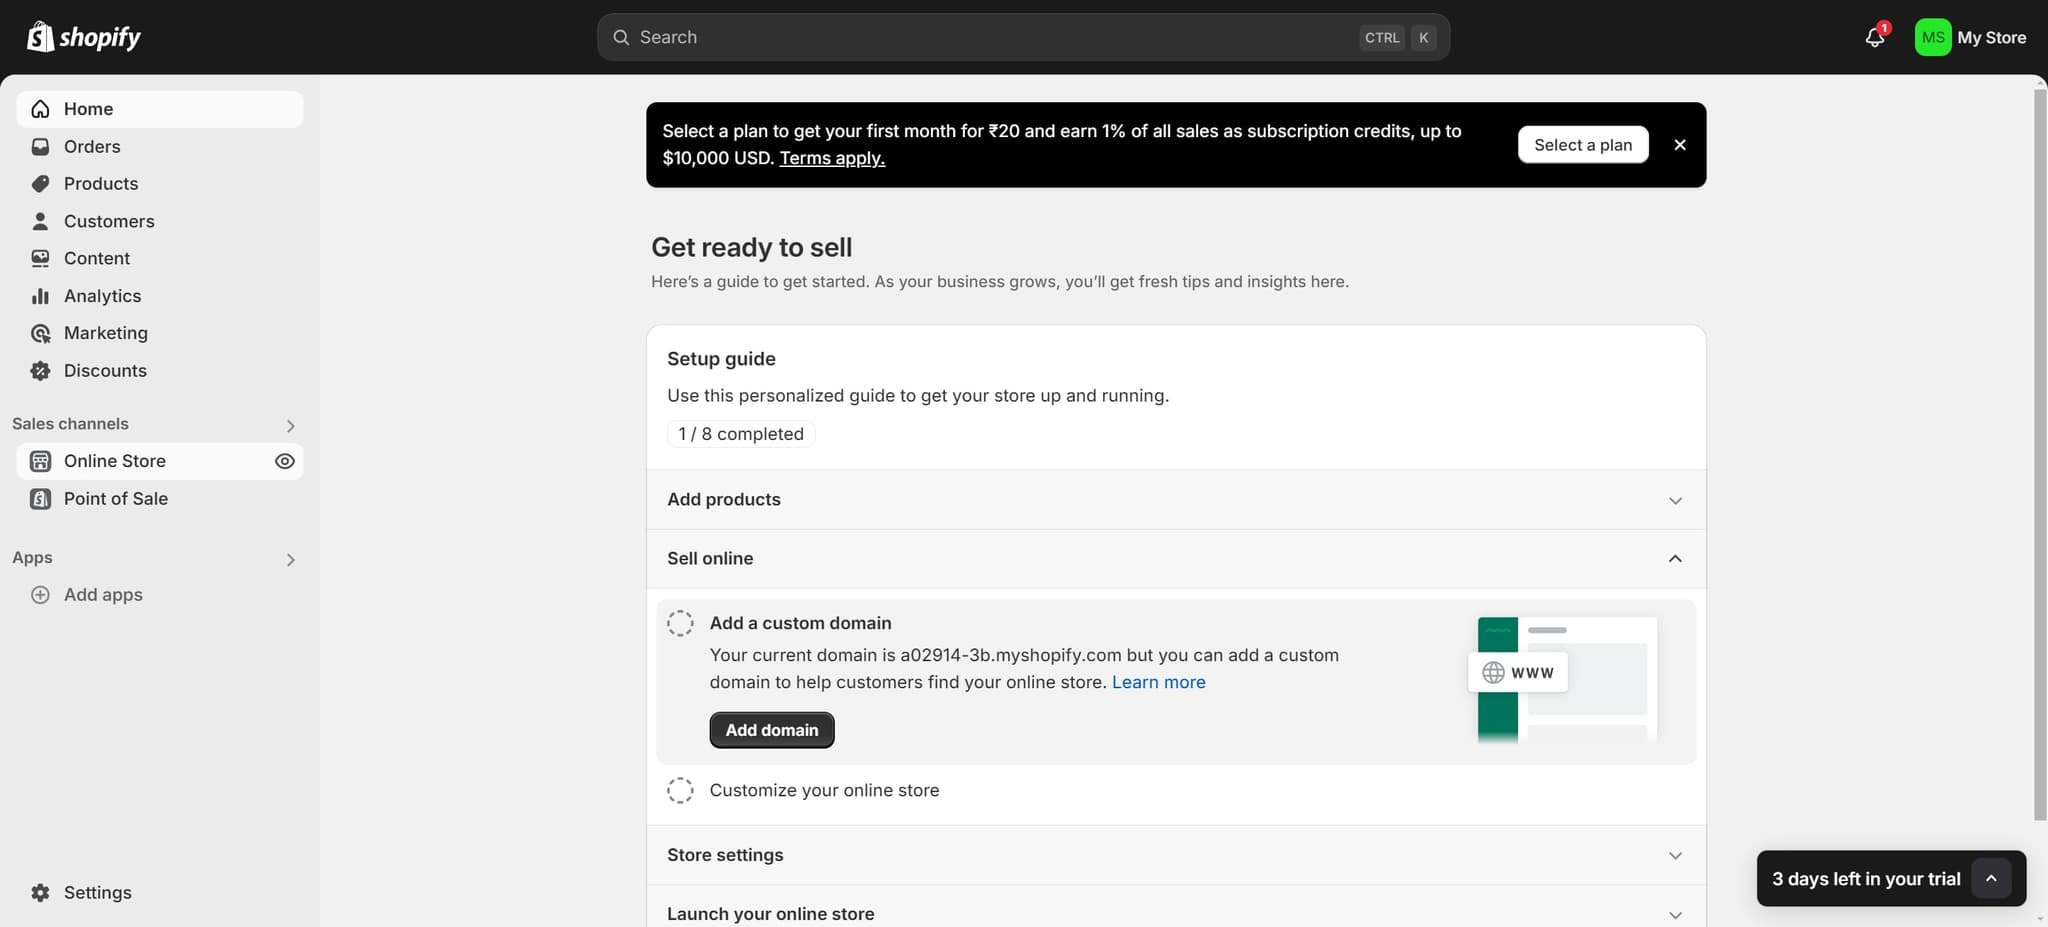Click the Marketing target icon
2048x927 pixels.
pos(40,333)
